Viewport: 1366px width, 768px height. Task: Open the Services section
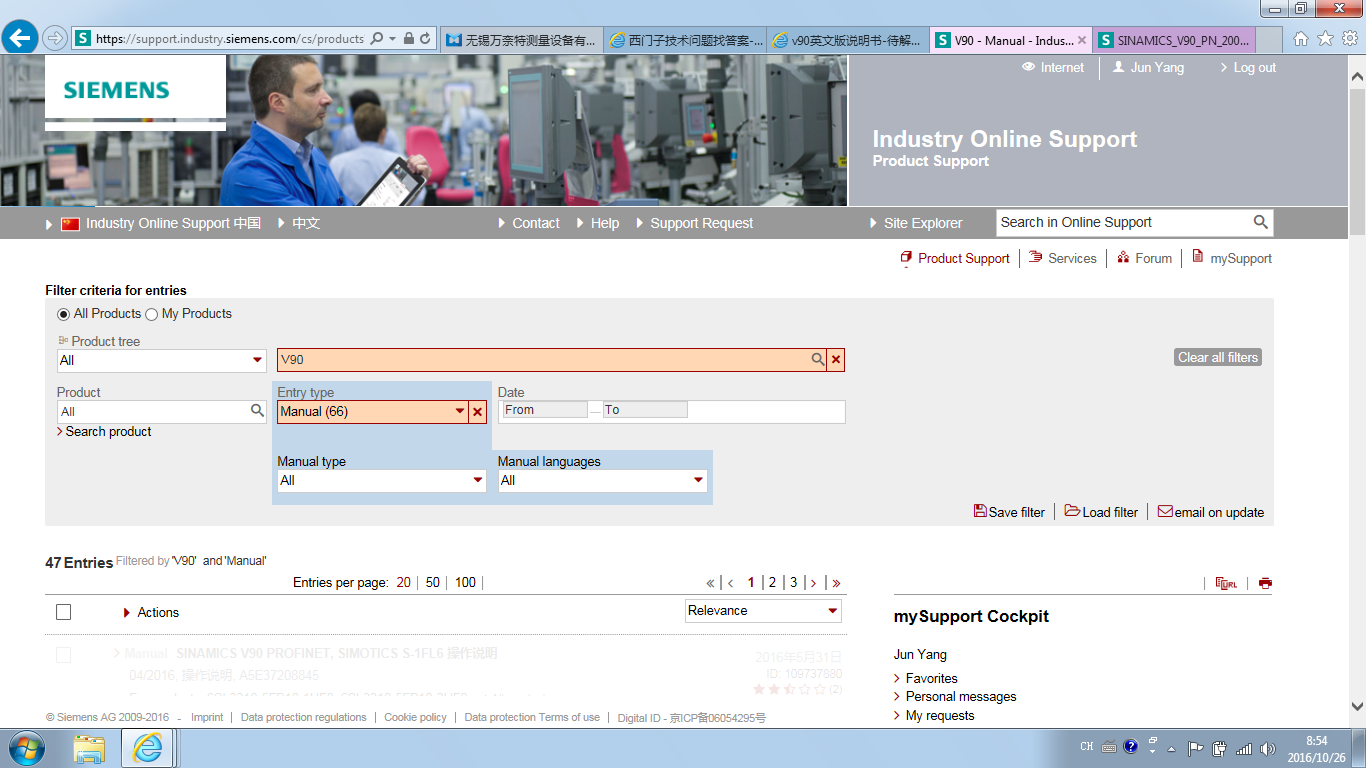tap(1063, 258)
